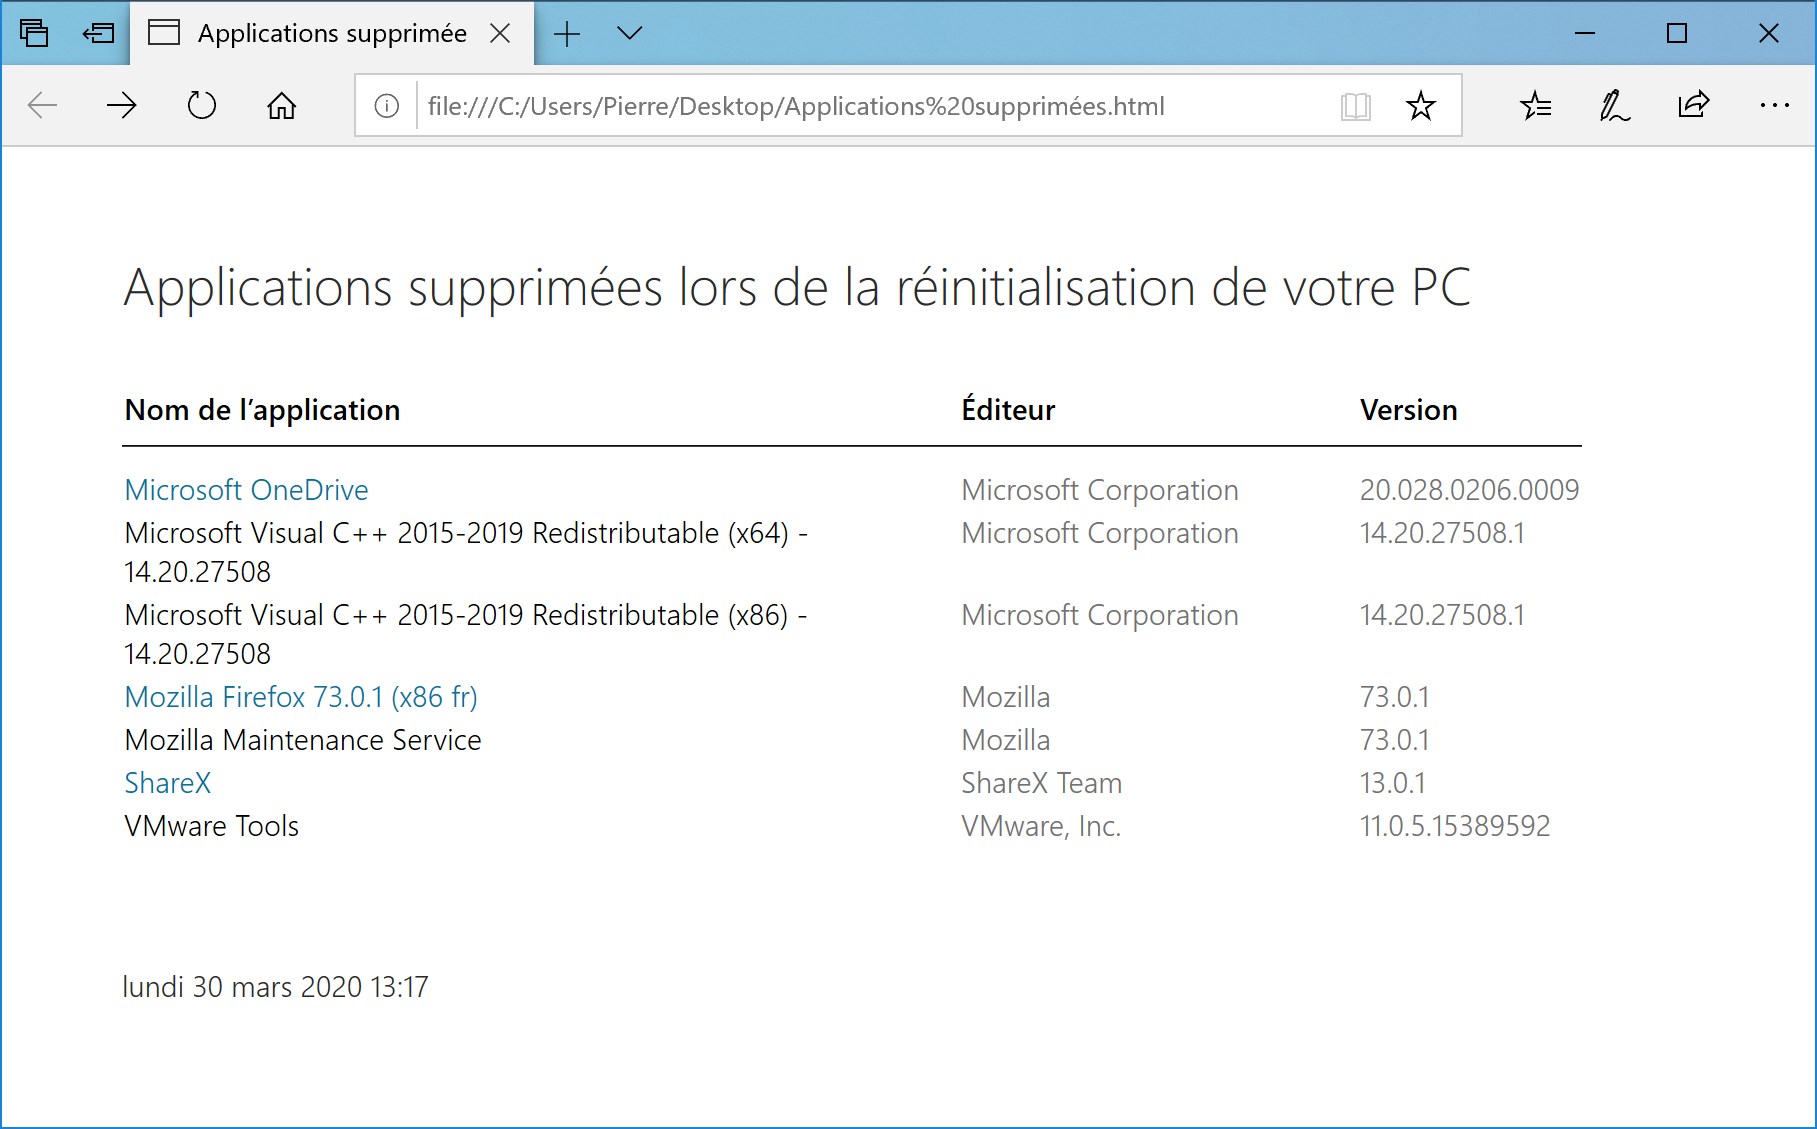Screen dimensions: 1817x1129
Task: Add notes with the pen icon
Action: pos(1614,105)
